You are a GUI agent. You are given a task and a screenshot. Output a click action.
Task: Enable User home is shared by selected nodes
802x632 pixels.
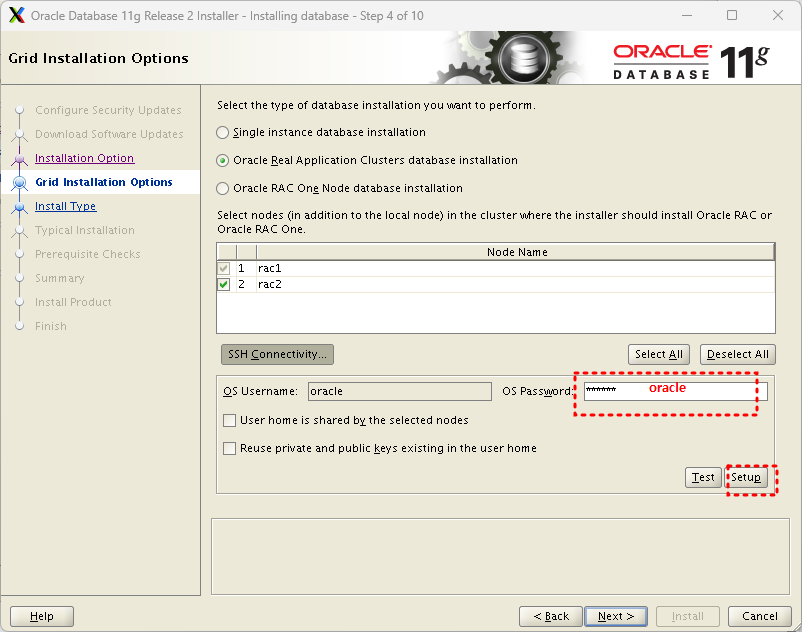[x=230, y=420]
